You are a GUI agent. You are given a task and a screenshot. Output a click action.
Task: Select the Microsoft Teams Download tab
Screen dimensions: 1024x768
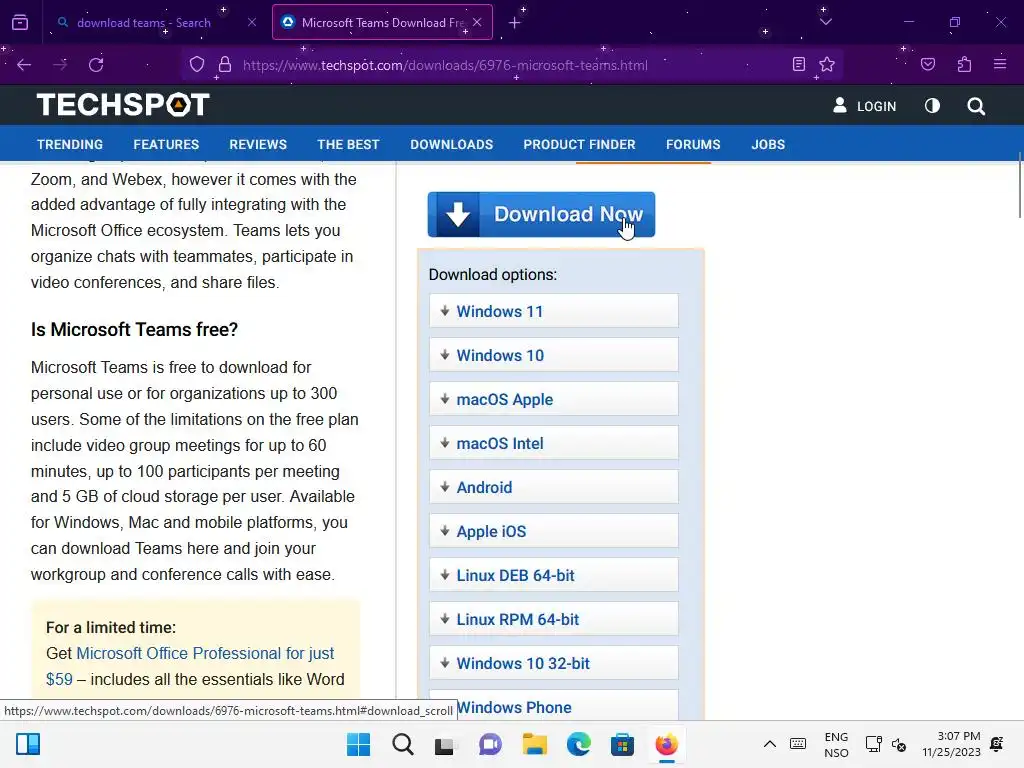tap(382, 22)
